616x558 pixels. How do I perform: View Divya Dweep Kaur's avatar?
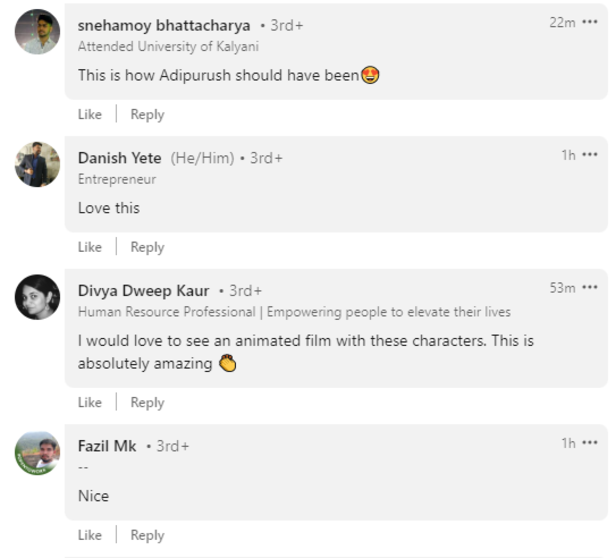pyautogui.click(x=37, y=297)
